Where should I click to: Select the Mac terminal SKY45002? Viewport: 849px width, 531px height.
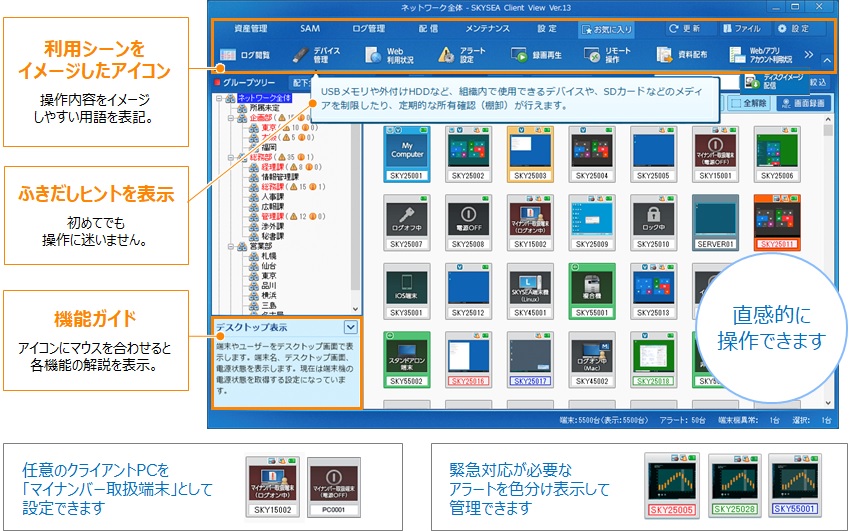592,360
